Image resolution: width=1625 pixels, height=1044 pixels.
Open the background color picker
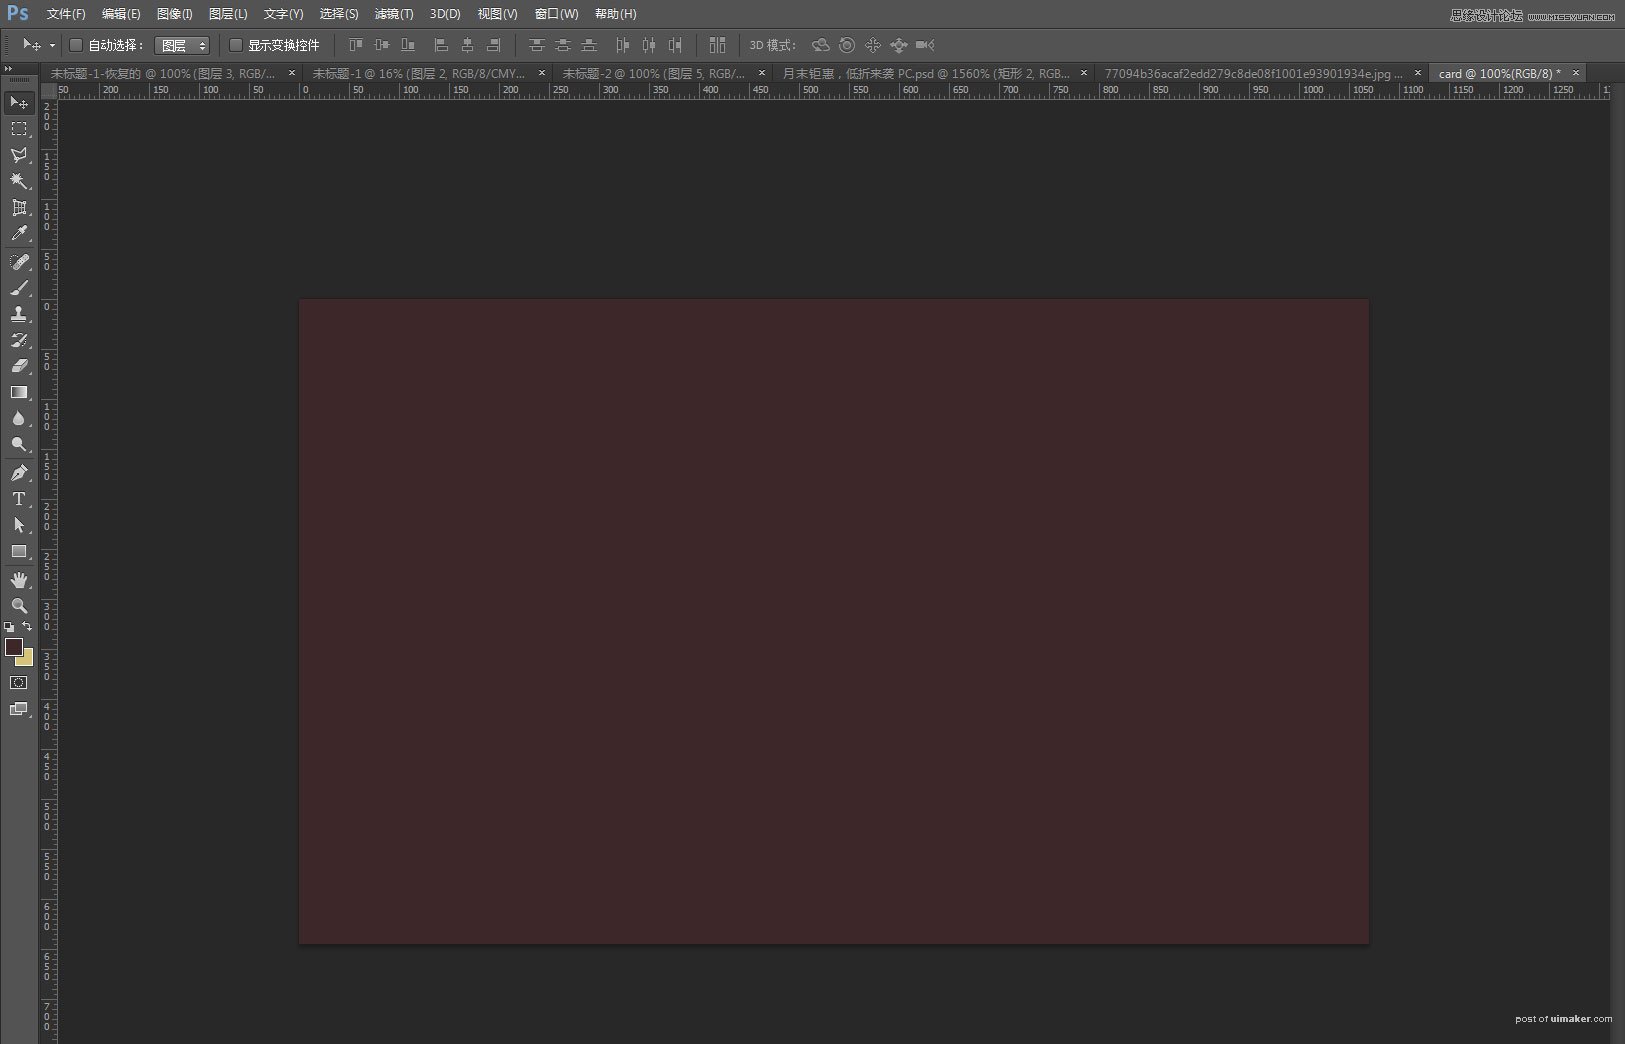pyautogui.click(x=27, y=660)
